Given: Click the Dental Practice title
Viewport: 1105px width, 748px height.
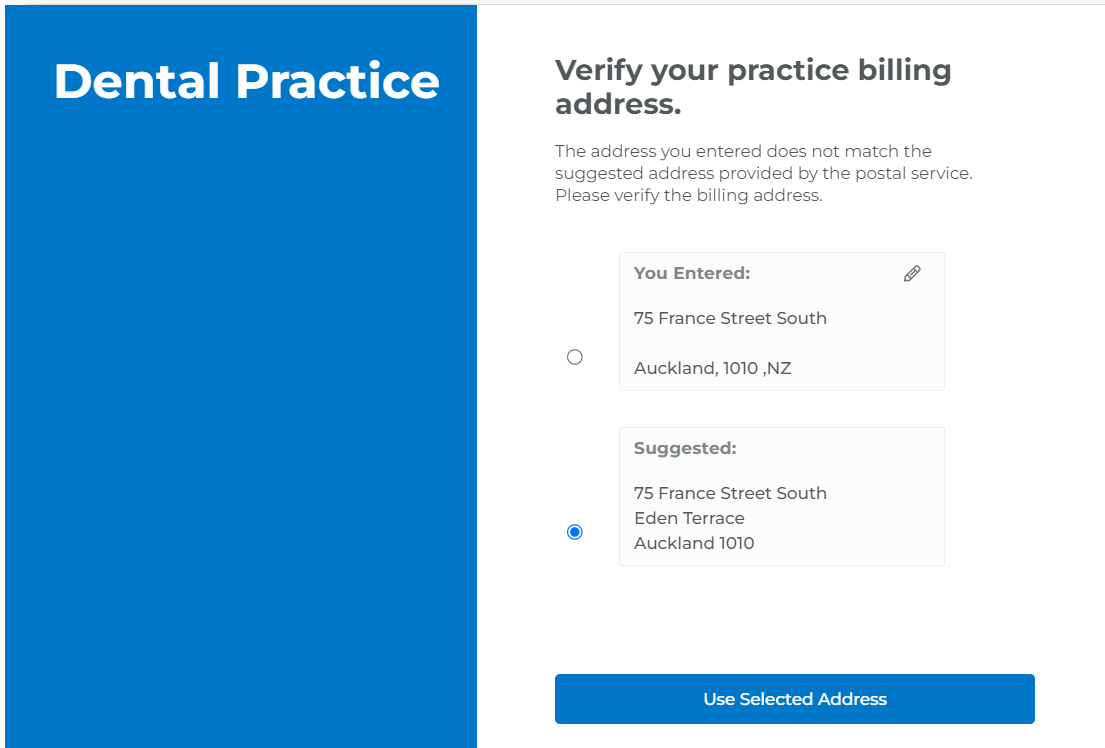Looking at the screenshot, I should click(x=247, y=81).
